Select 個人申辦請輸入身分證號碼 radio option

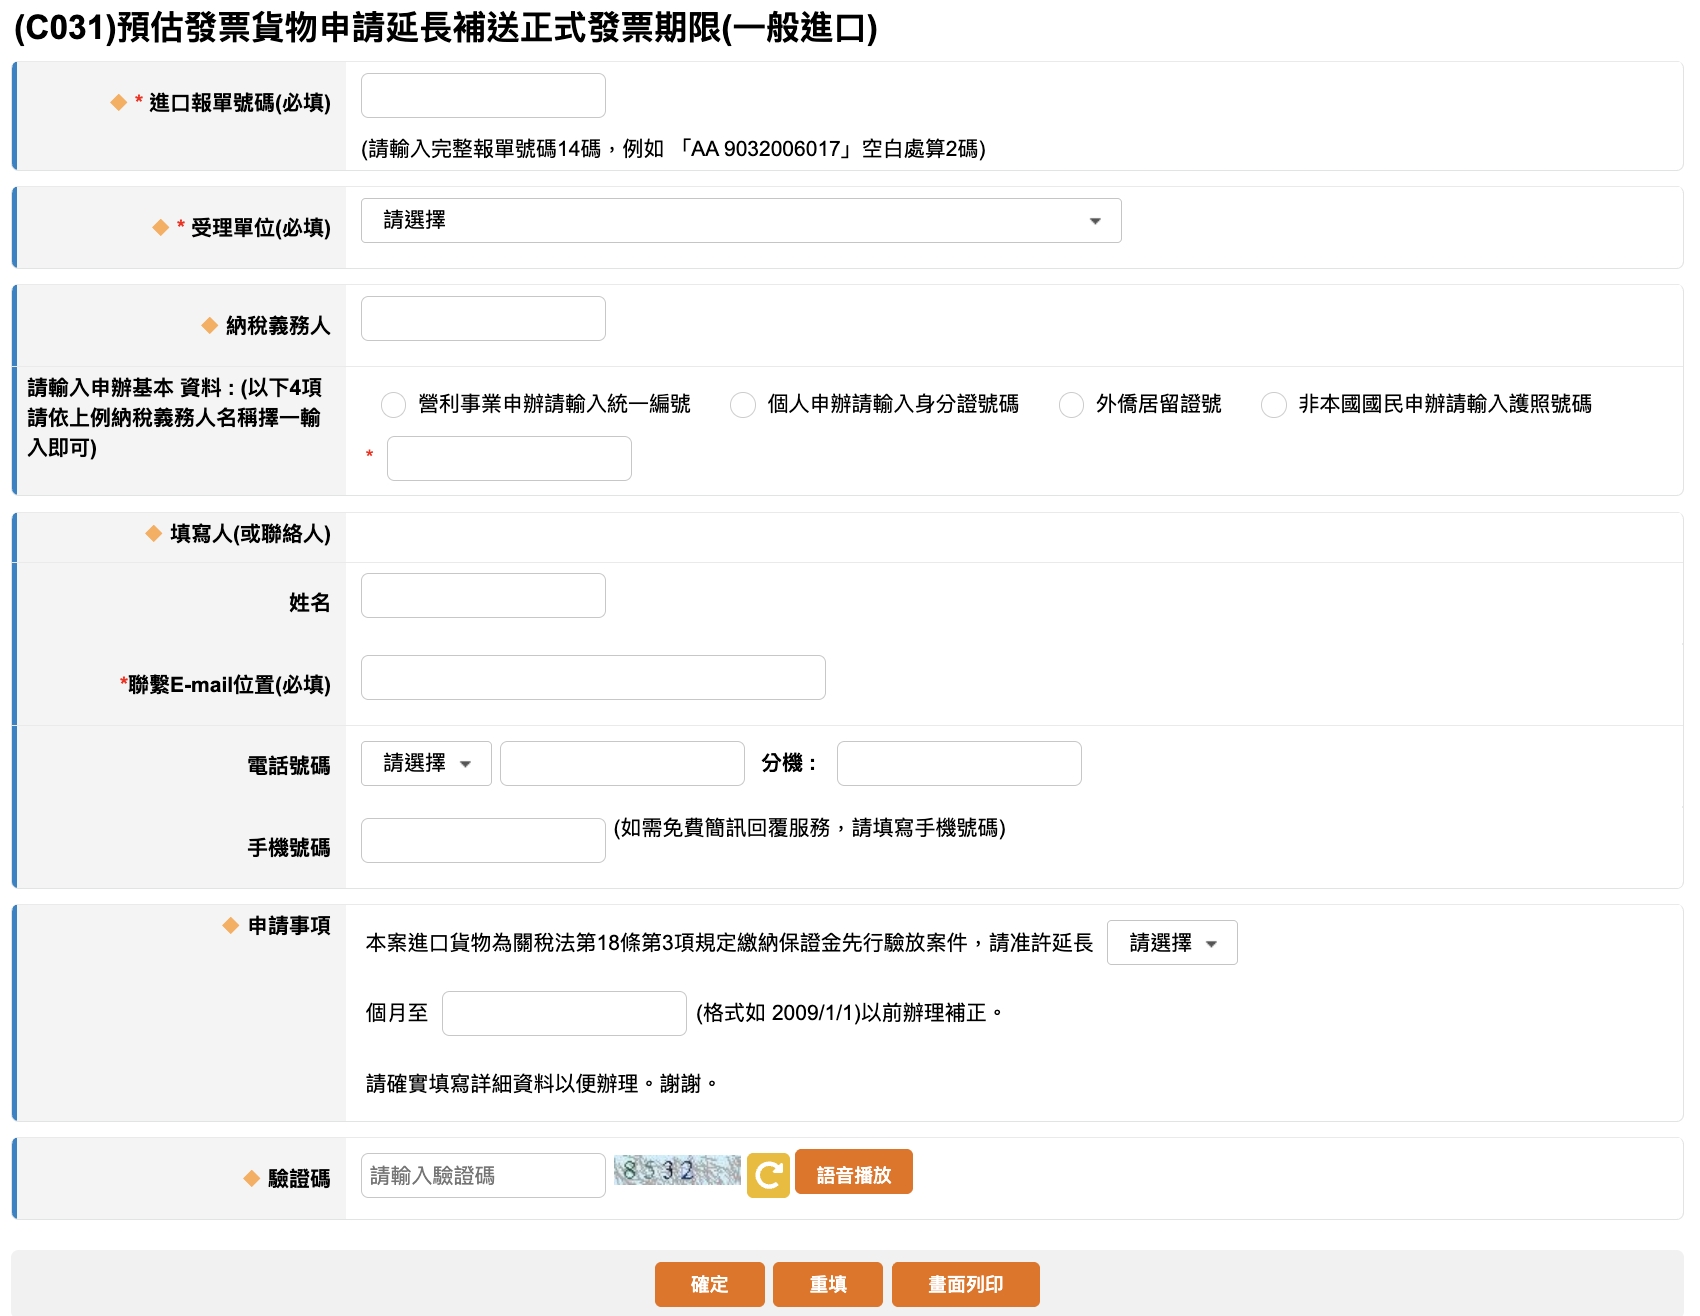point(743,405)
